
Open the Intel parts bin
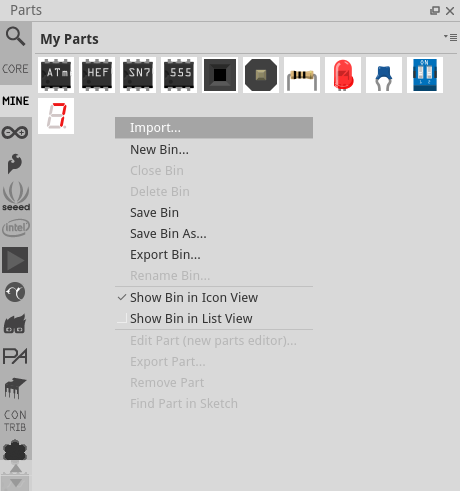click(x=16, y=228)
